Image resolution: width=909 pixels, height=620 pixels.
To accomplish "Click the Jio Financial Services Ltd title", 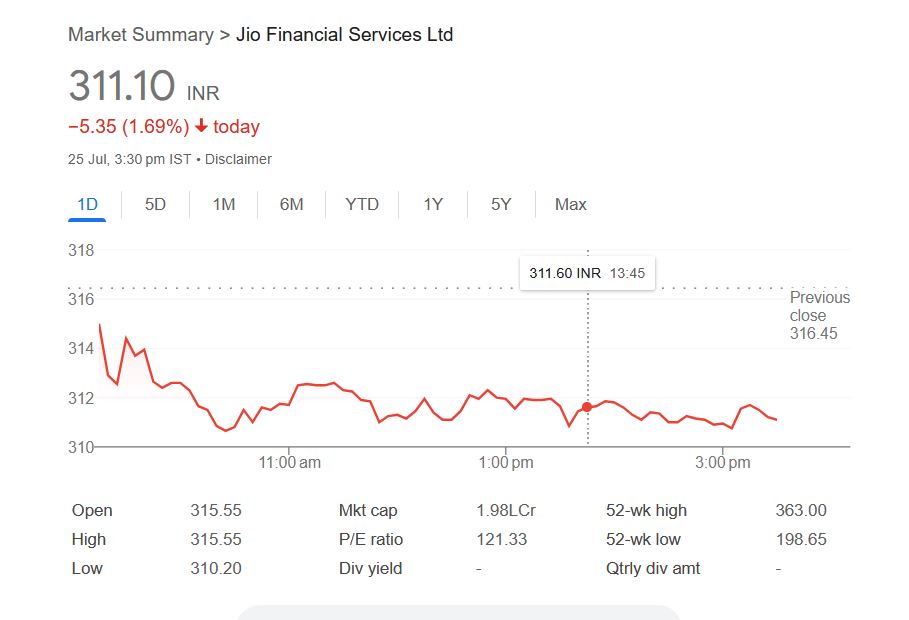I will click(x=344, y=35).
